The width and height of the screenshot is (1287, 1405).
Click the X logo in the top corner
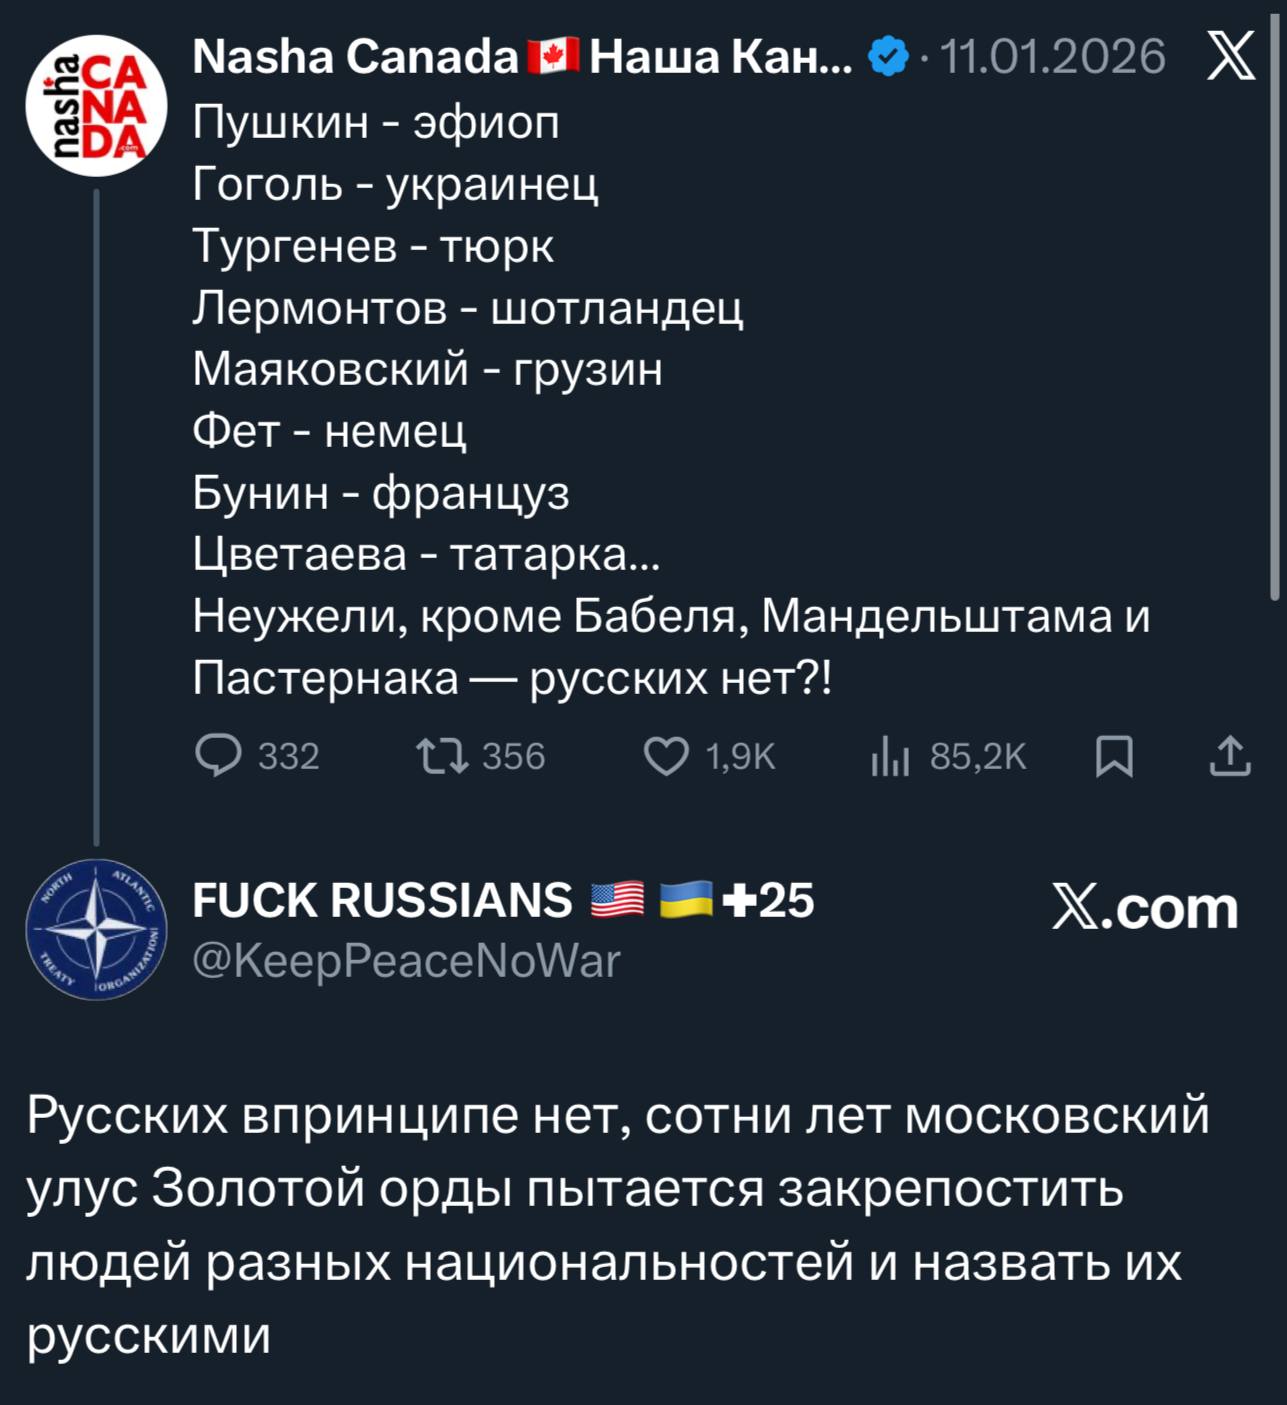(x=1231, y=56)
